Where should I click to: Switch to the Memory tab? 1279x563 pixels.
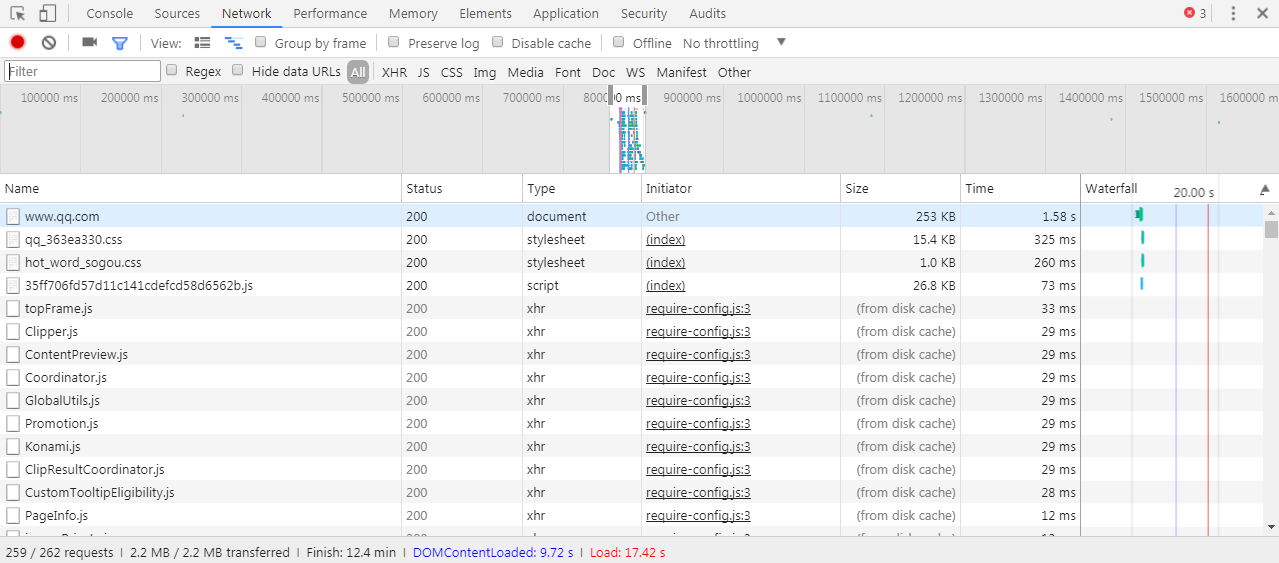(x=413, y=13)
